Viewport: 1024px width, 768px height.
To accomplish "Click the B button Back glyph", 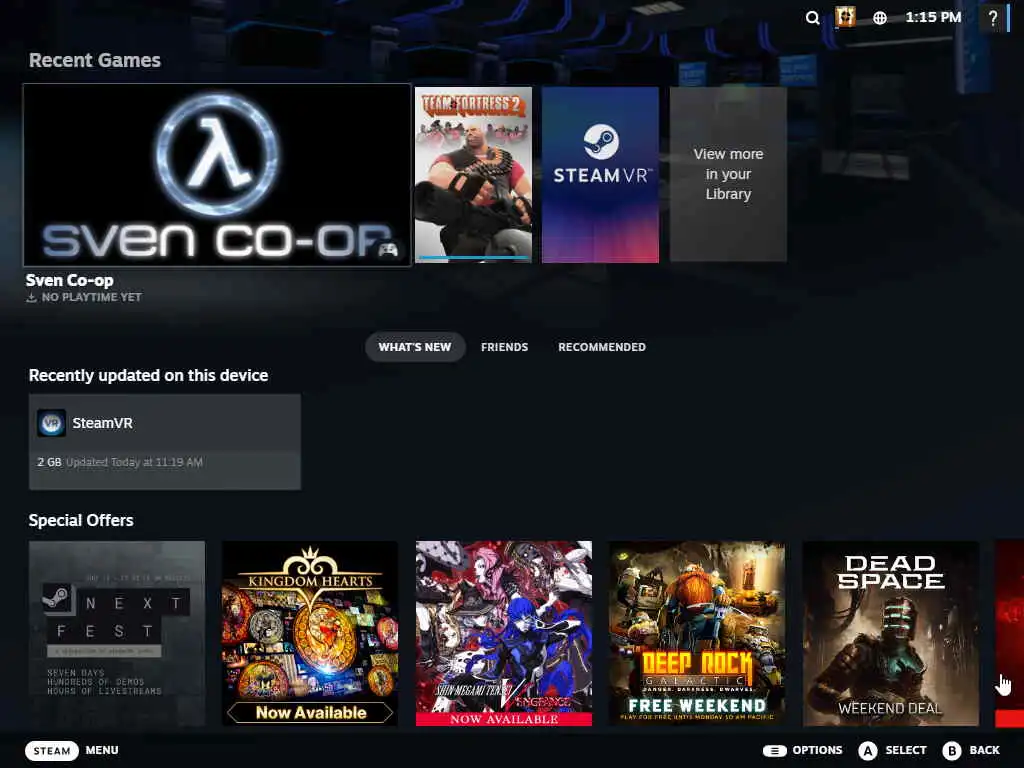I will coord(952,750).
